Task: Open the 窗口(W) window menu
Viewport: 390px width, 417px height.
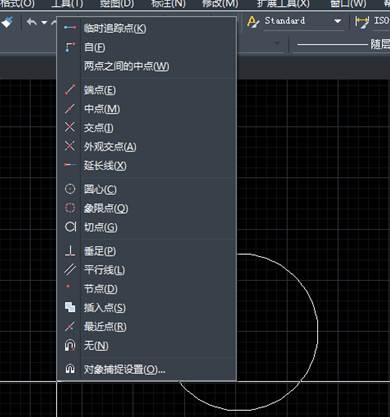Action: click(x=348, y=4)
